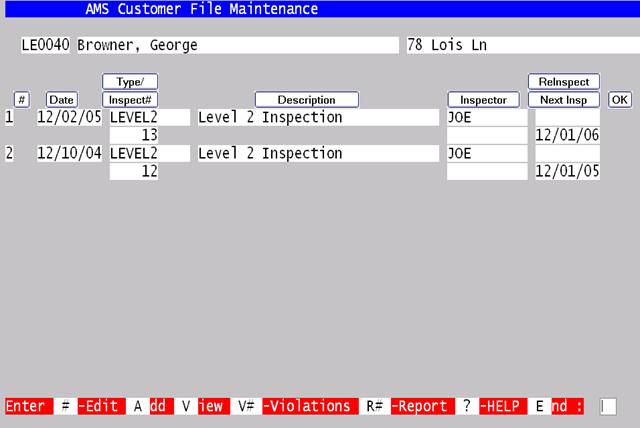Choose Add from the bottom command bar

[148, 406]
